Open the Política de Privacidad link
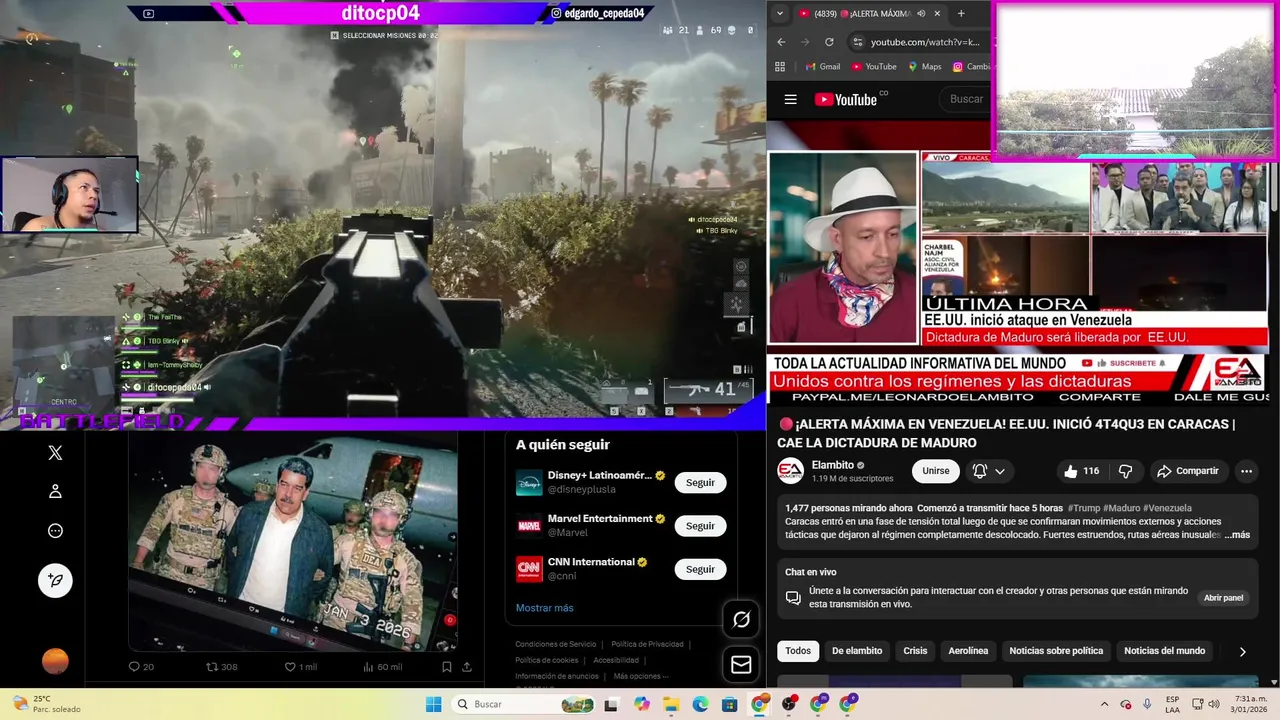1280x720 pixels. 647,644
